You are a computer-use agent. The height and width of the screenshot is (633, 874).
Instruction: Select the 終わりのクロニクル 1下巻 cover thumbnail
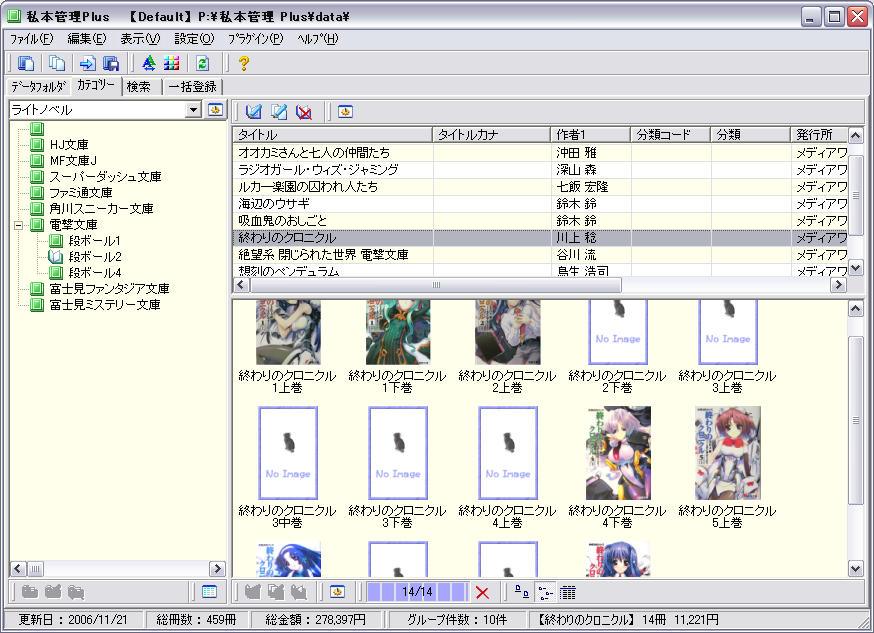click(x=397, y=332)
